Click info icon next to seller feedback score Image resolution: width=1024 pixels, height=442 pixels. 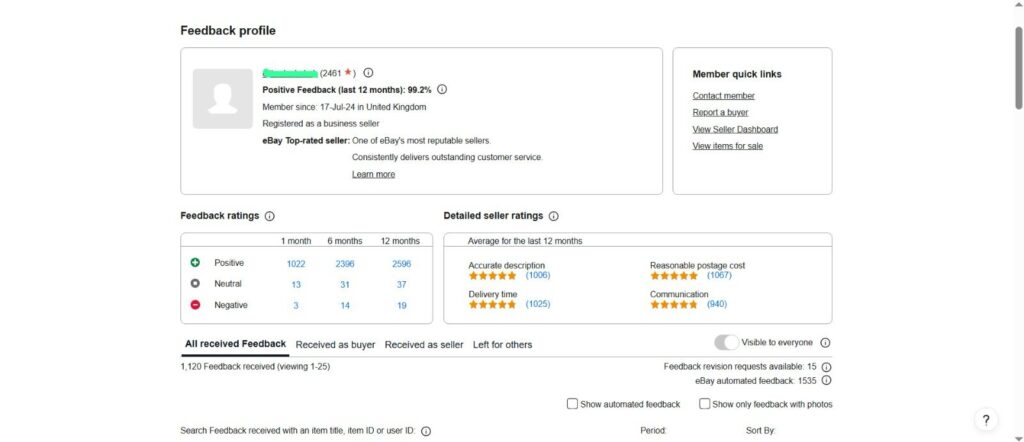tap(368, 73)
